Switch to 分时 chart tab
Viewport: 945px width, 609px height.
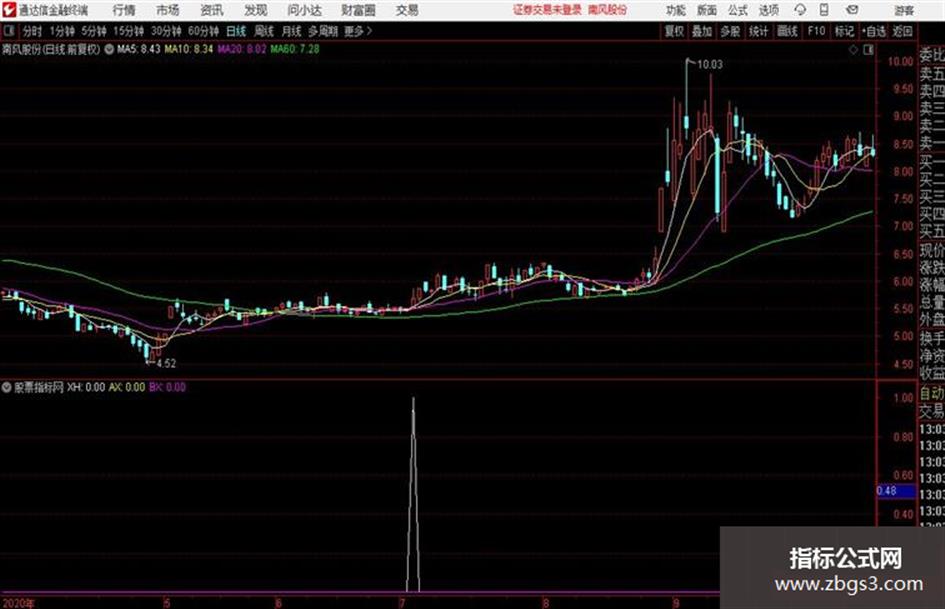tap(32, 31)
